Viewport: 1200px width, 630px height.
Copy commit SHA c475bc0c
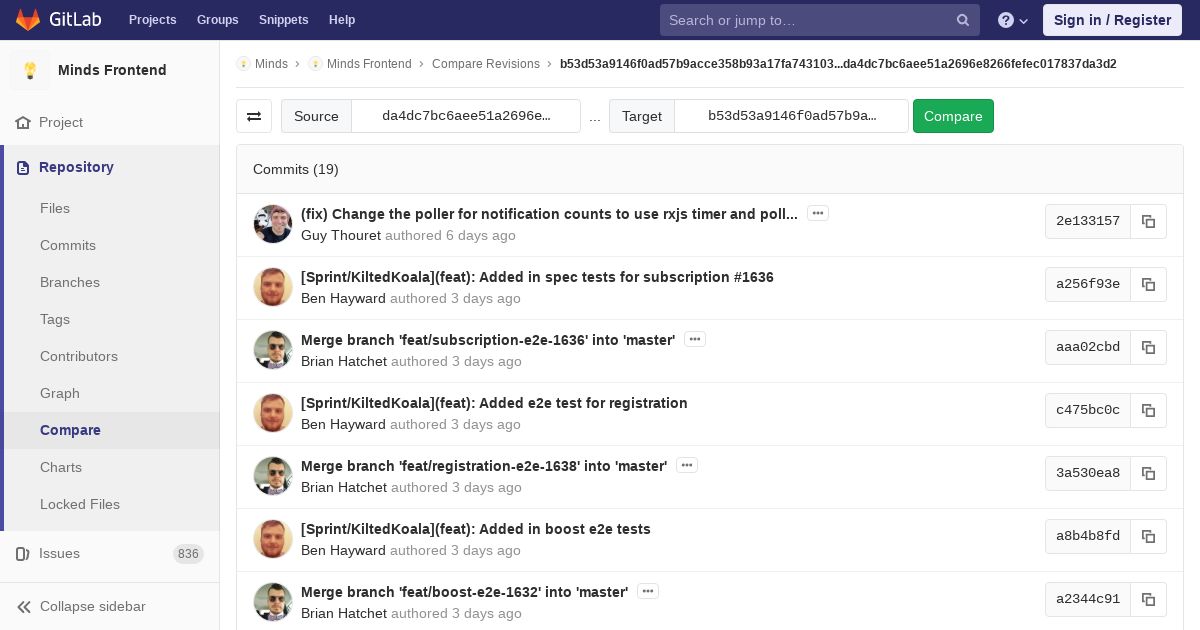click(x=1148, y=410)
